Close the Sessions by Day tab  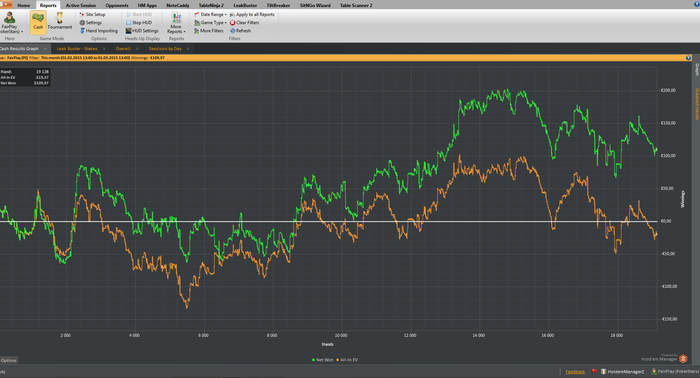188,49
